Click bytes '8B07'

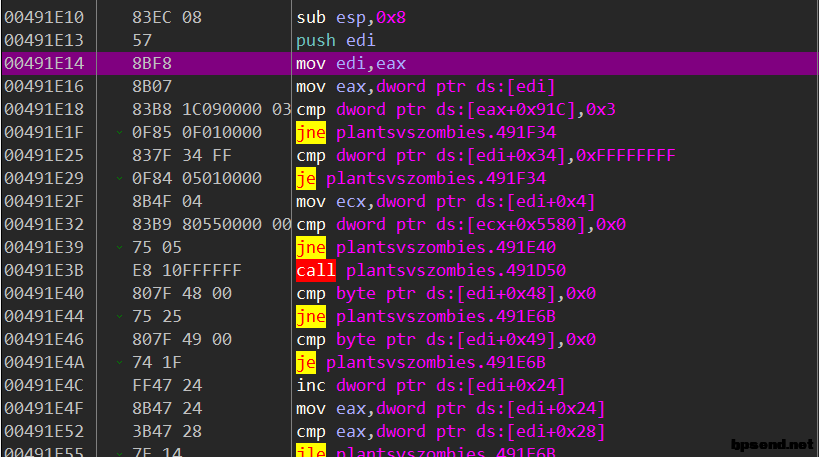(152, 86)
